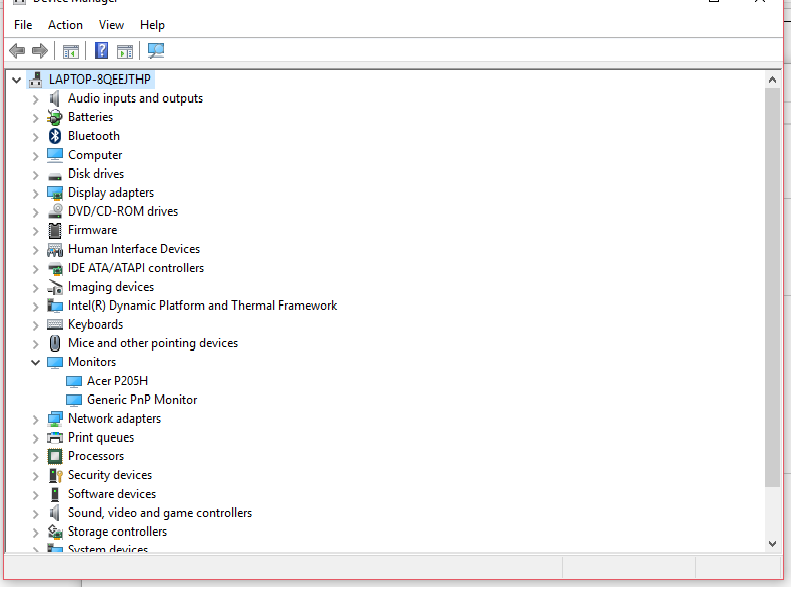791x589 pixels.
Task: Click the Acer P205H monitor icon
Action: click(74, 381)
